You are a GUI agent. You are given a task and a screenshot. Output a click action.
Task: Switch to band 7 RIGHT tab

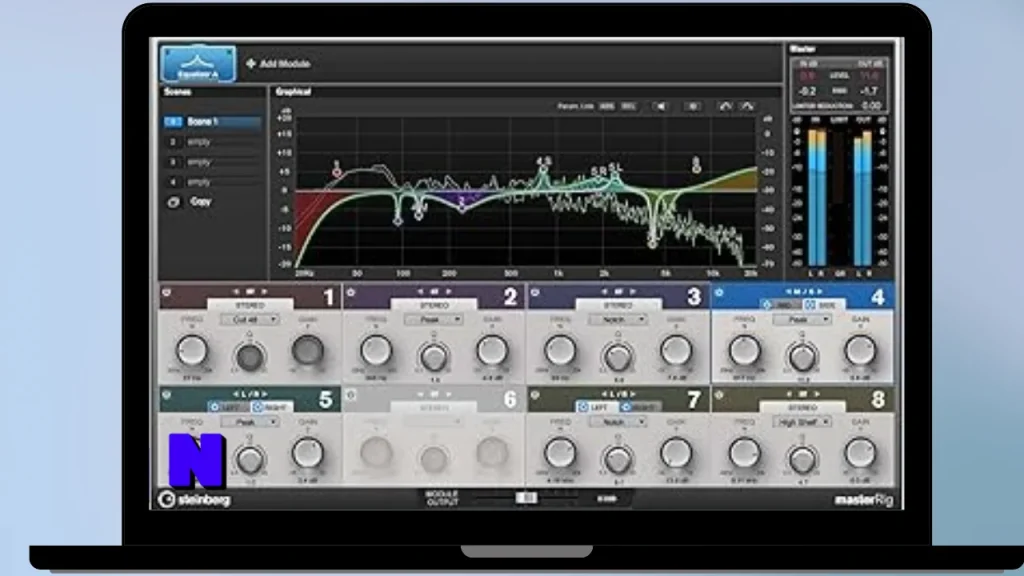click(641, 407)
